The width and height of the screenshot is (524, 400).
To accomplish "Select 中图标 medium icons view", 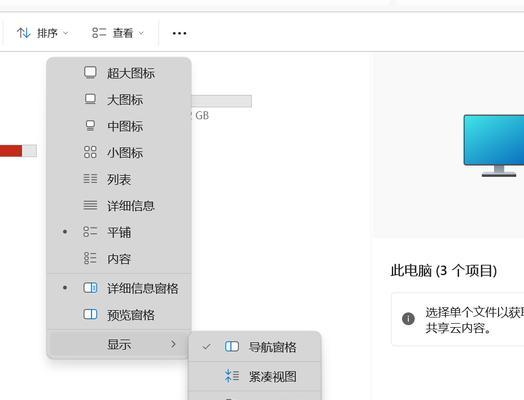I will (x=119, y=126).
